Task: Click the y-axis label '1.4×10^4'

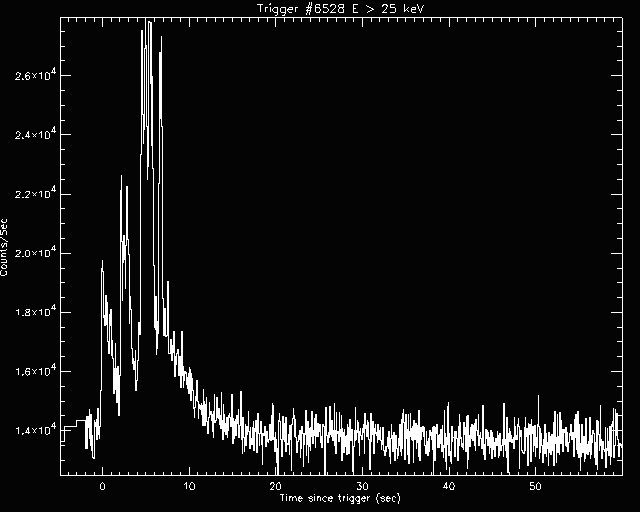Action: (x=35, y=430)
